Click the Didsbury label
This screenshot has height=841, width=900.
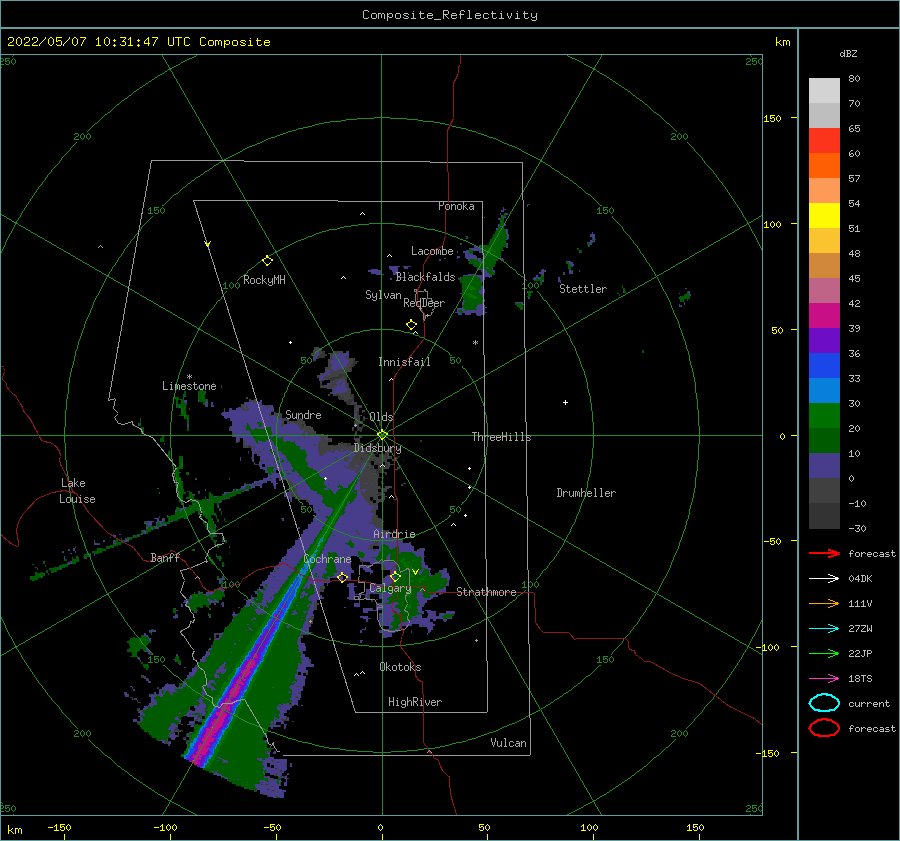coord(378,448)
